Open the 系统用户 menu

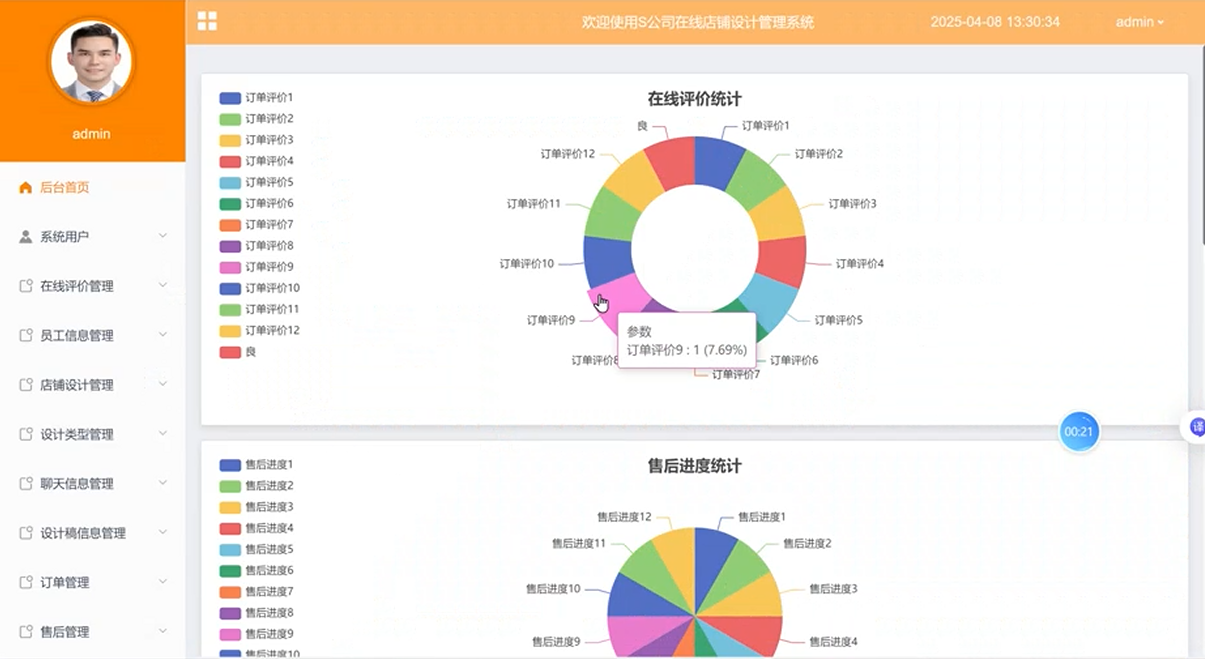(92, 236)
